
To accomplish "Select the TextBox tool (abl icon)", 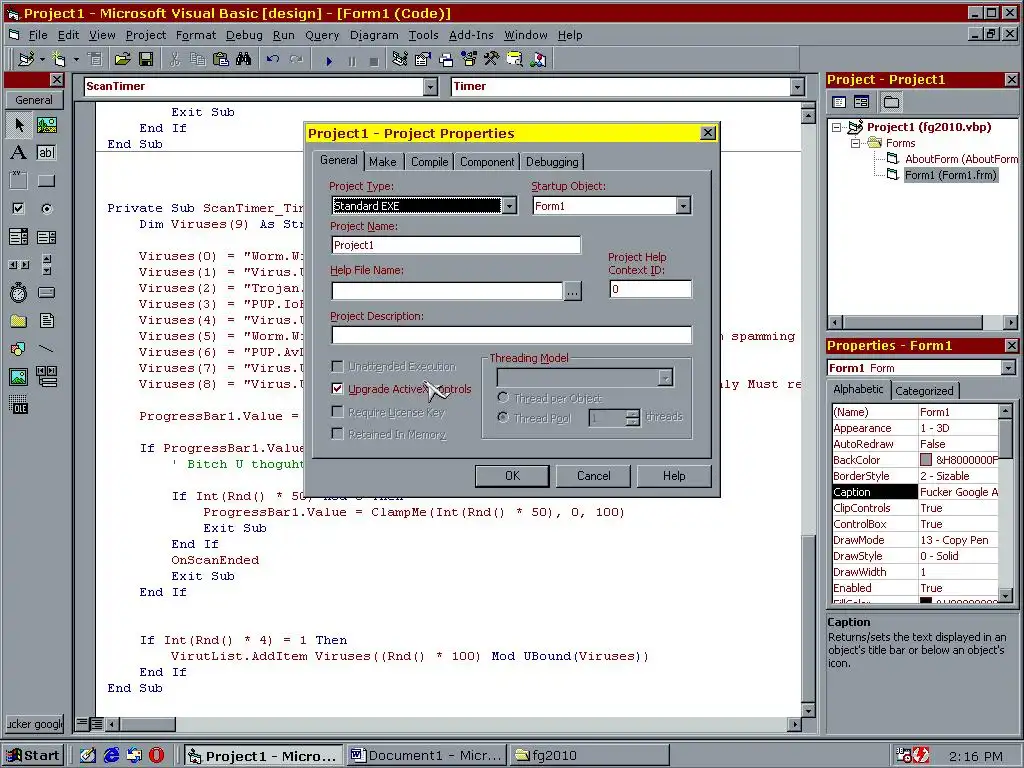I will click(46, 153).
